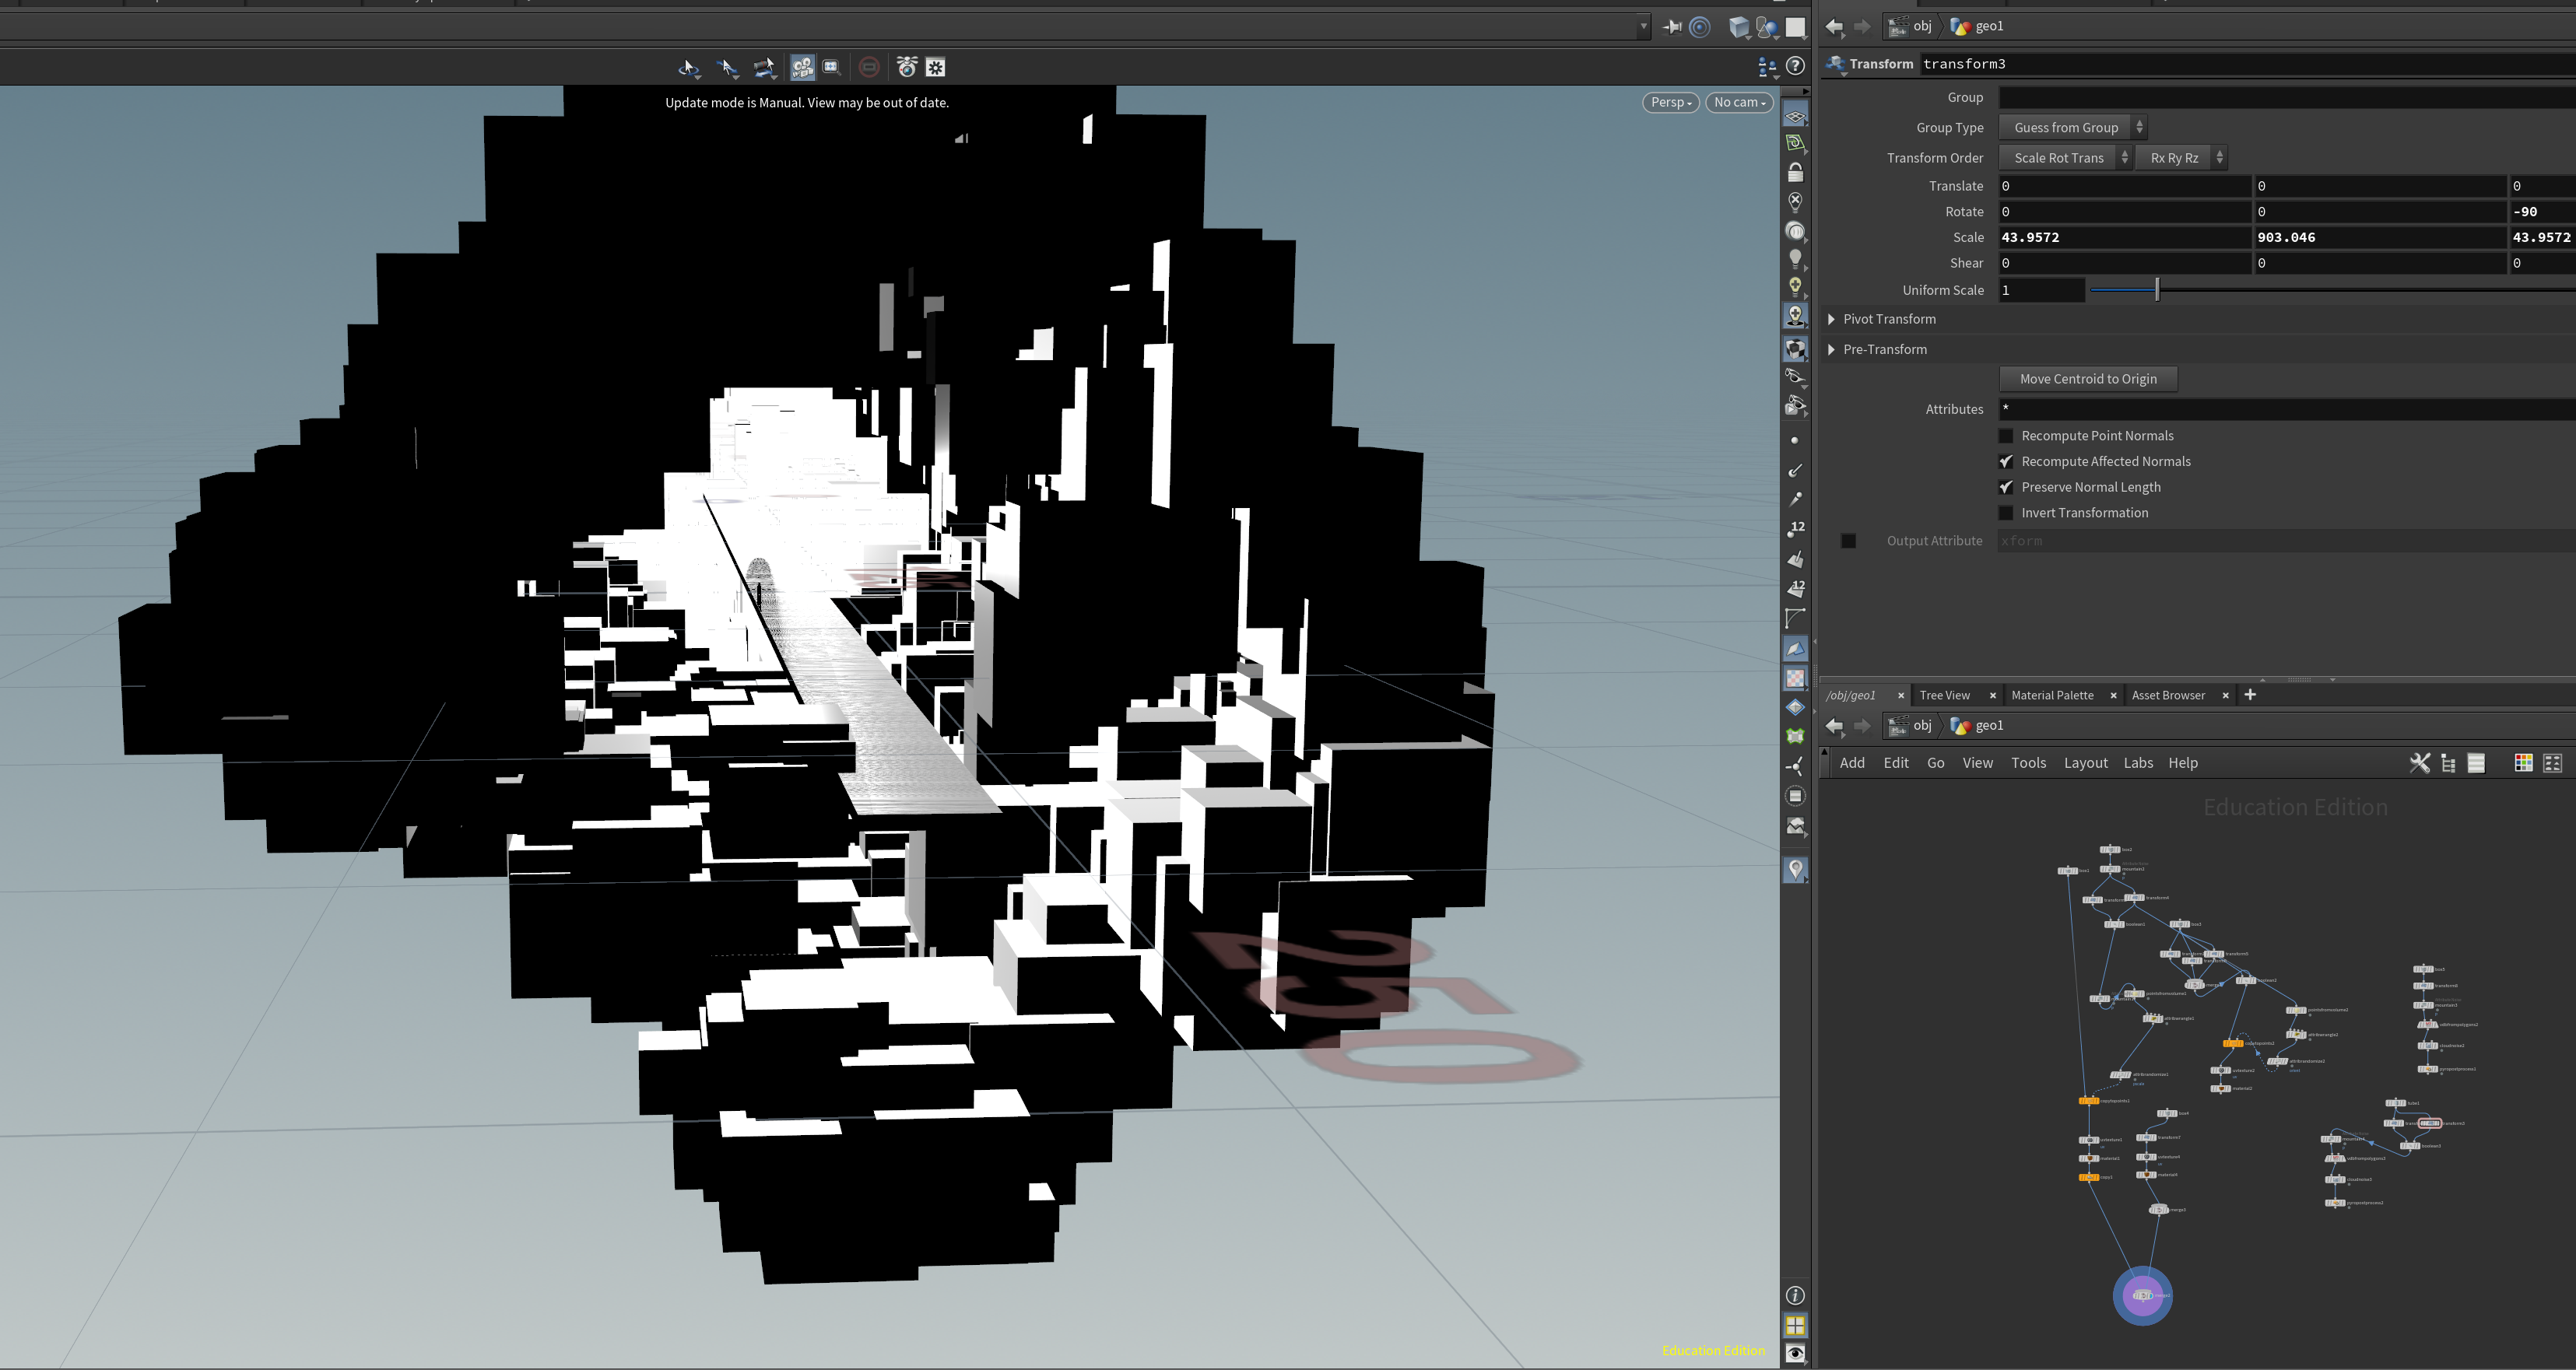Click Move Centroid to Origin button
Image resolution: width=2576 pixels, height=1370 pixels.
pyautogui.click(x=2088, y=379)
